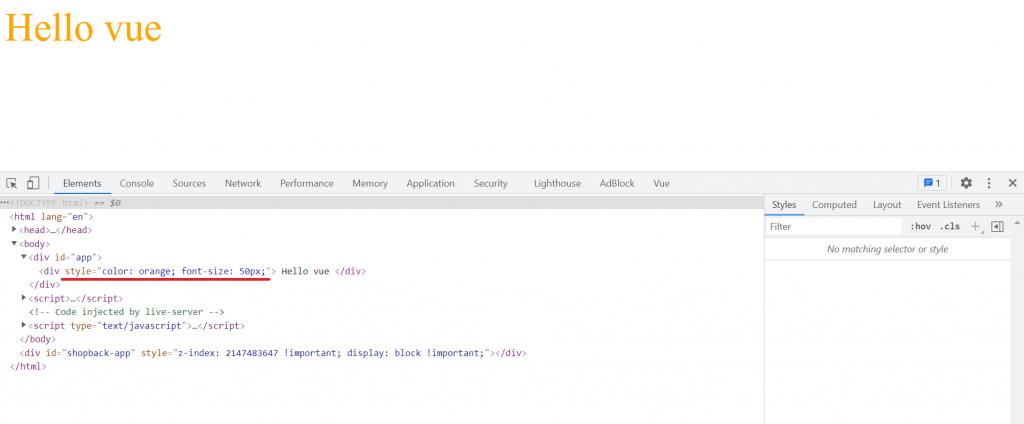Open the AdBlock tab
This screenshot has width=1024, height=424.
tap(617, 184)
